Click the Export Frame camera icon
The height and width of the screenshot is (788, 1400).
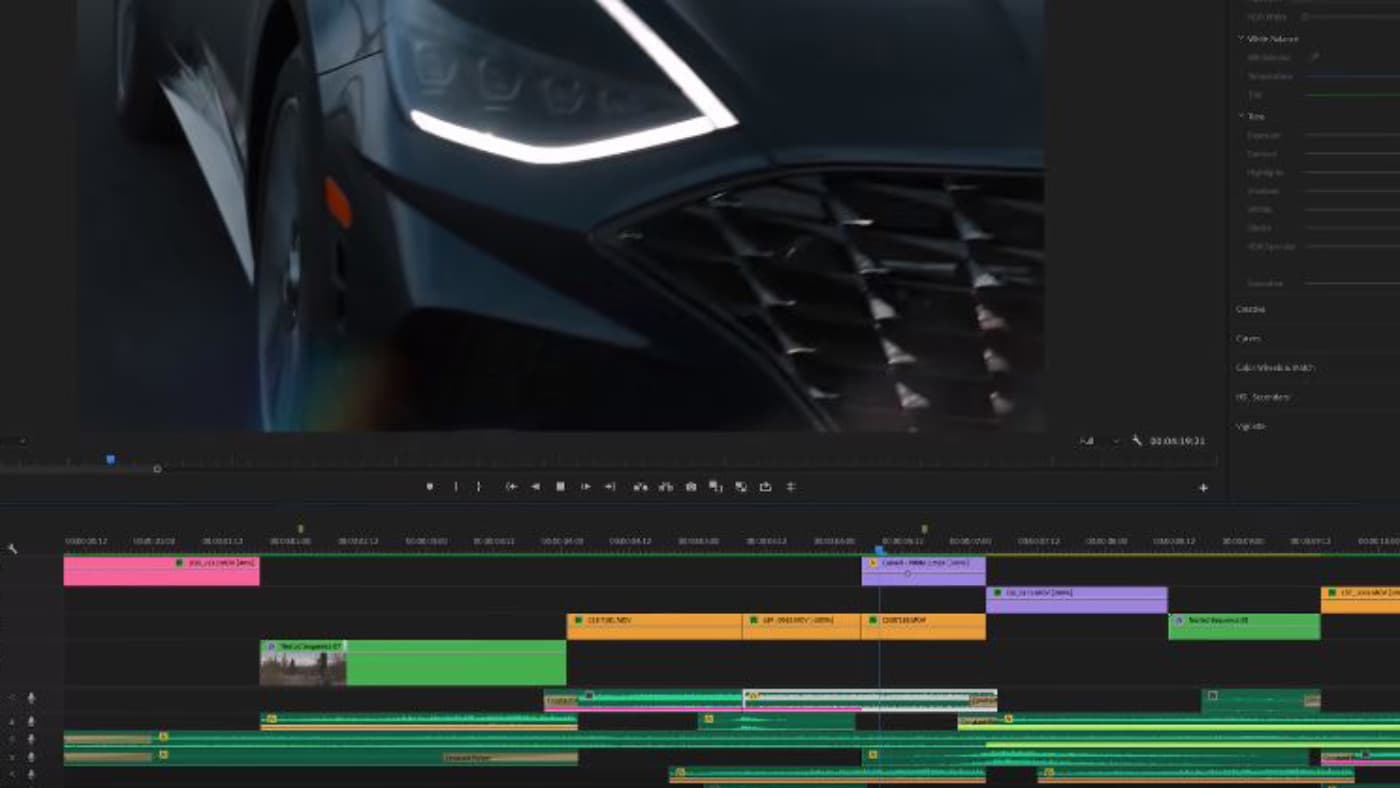692,486
